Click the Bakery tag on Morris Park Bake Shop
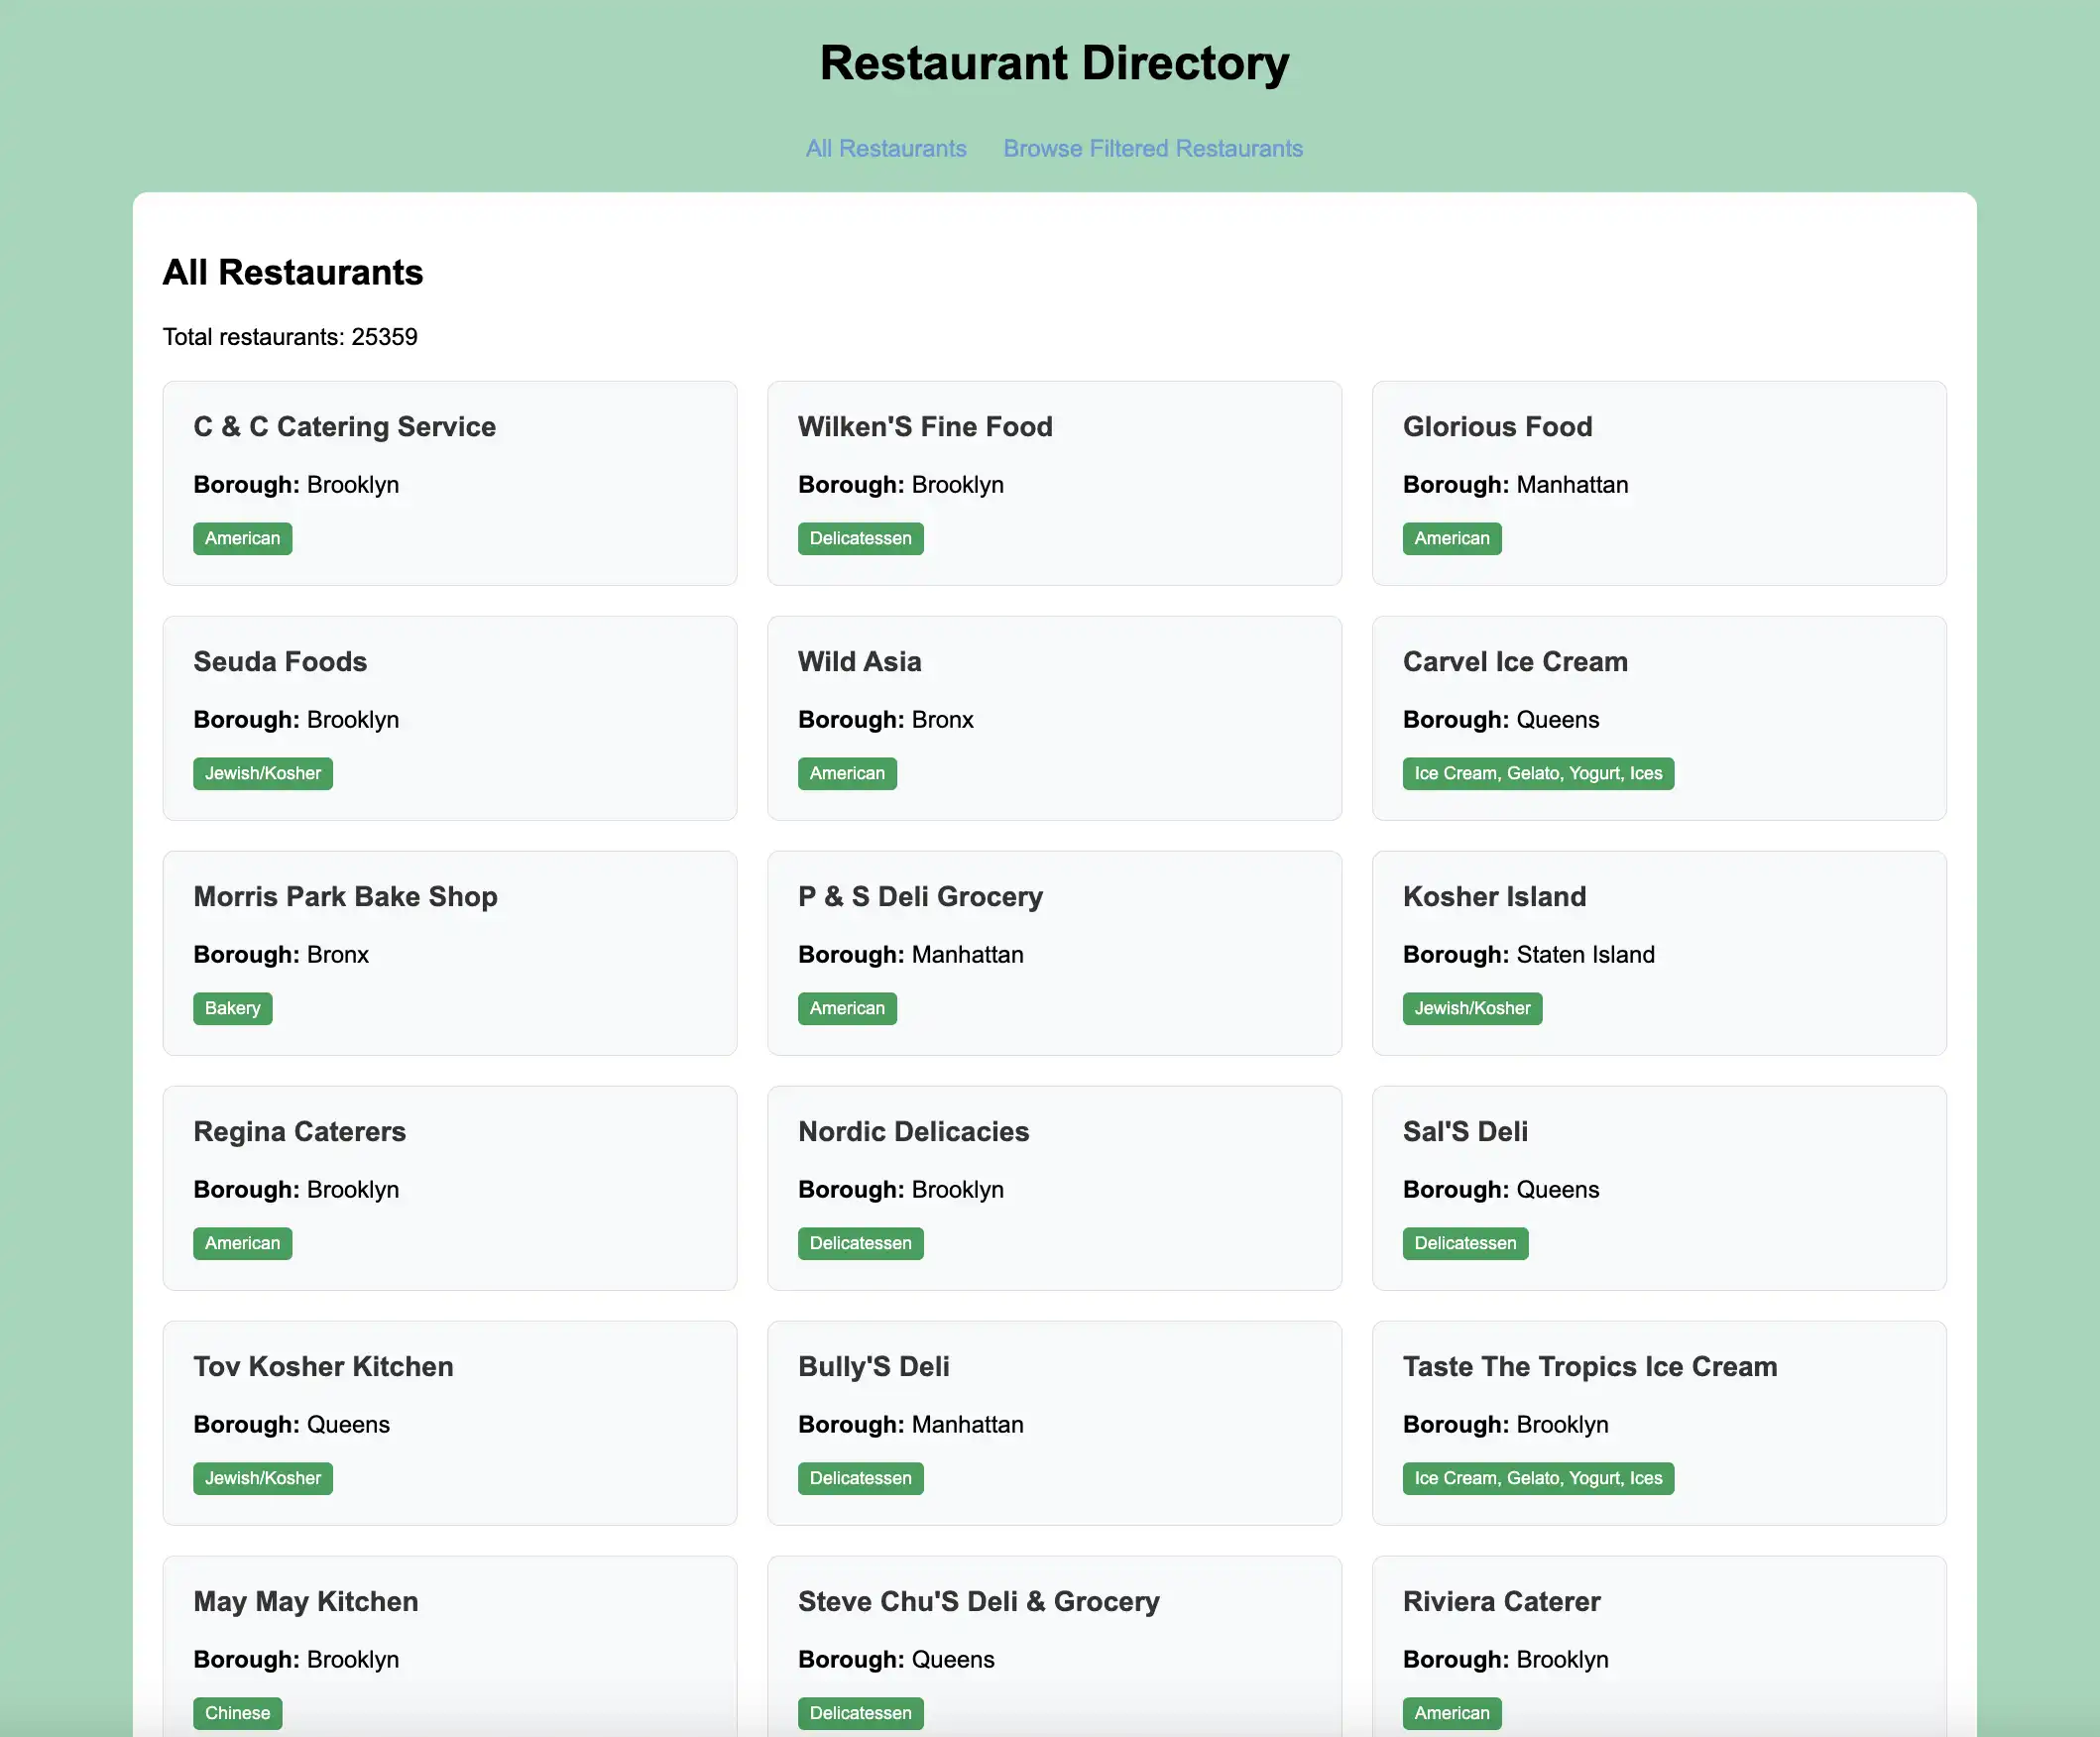Image resolution: width=2100 pixels, height=1737 pixels. pos(232,1008)
